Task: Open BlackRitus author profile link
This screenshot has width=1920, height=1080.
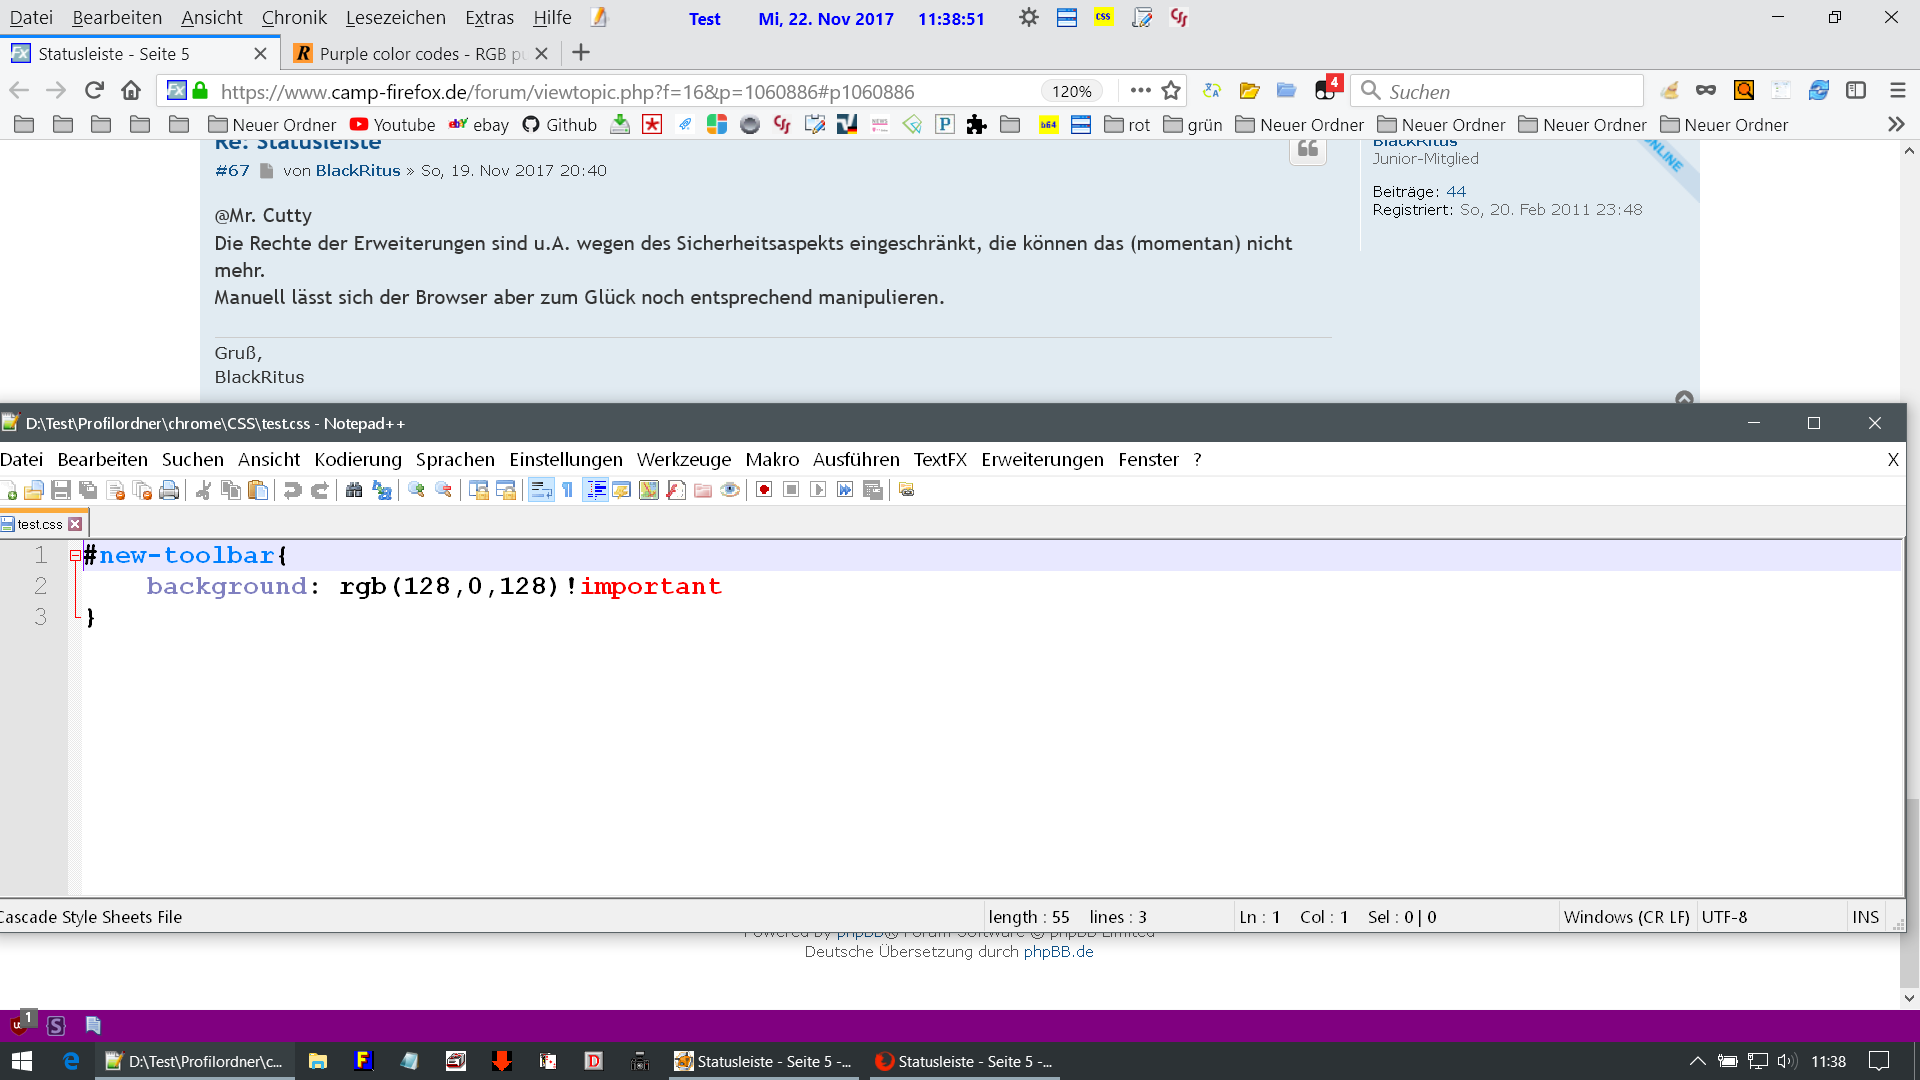Action: click(357, 171)
